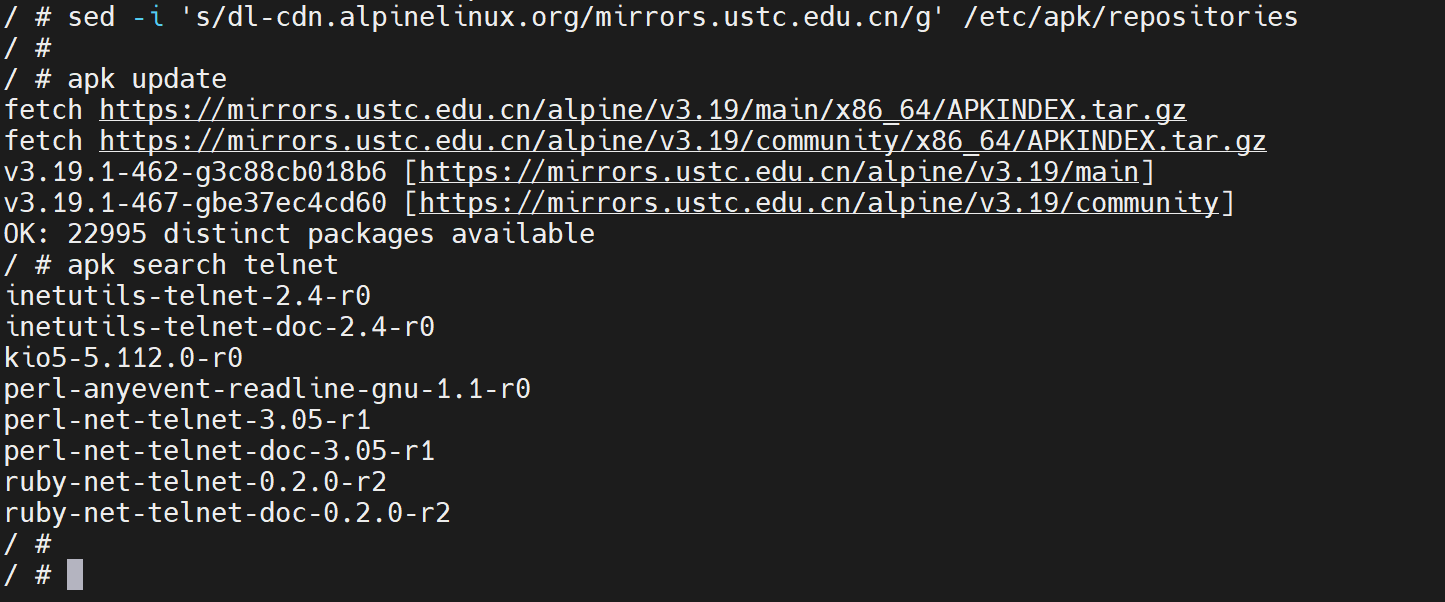This screenshot has height=602, width=1445.
Task: Select the v3.19.1-462-g3c88cb018b6 version string
Action: pos(195,172)
